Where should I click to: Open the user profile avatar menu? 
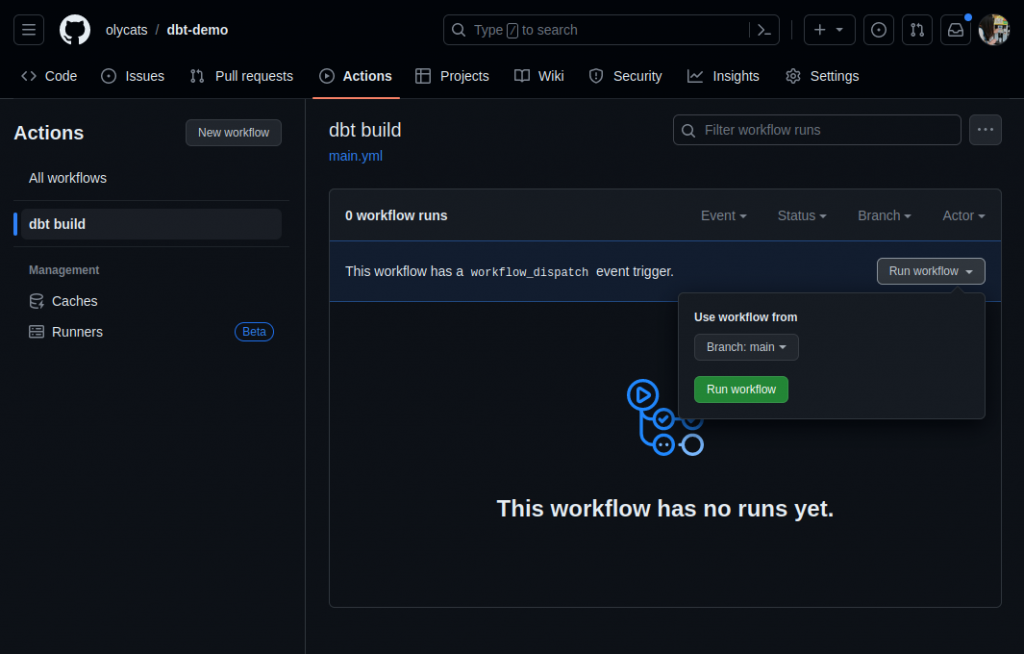994,30
